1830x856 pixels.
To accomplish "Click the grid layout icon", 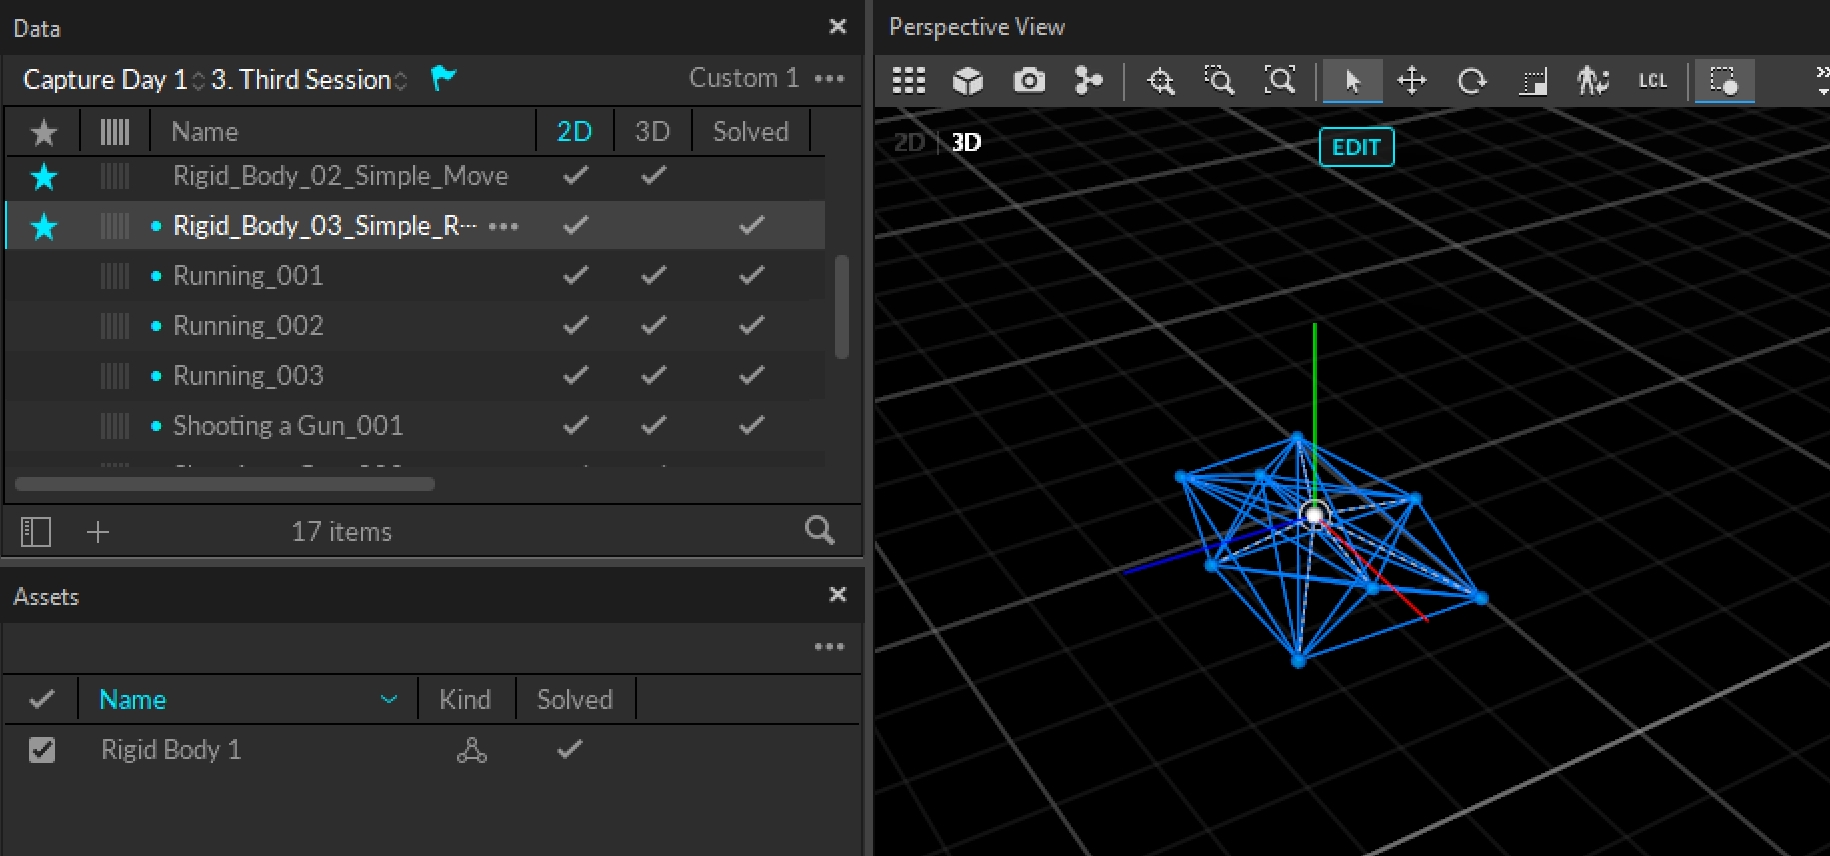I will pyautogui.click(x=908, y=80).
